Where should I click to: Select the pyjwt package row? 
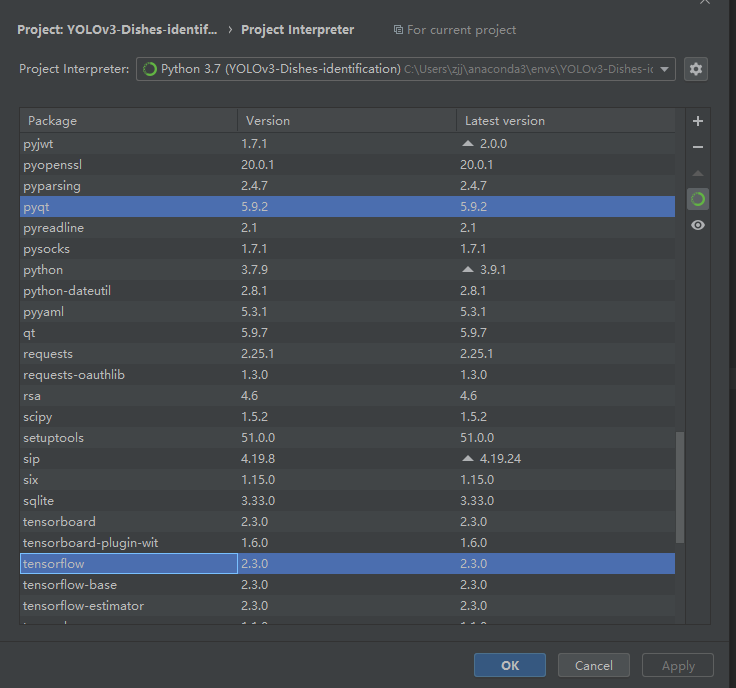point(347,144)
